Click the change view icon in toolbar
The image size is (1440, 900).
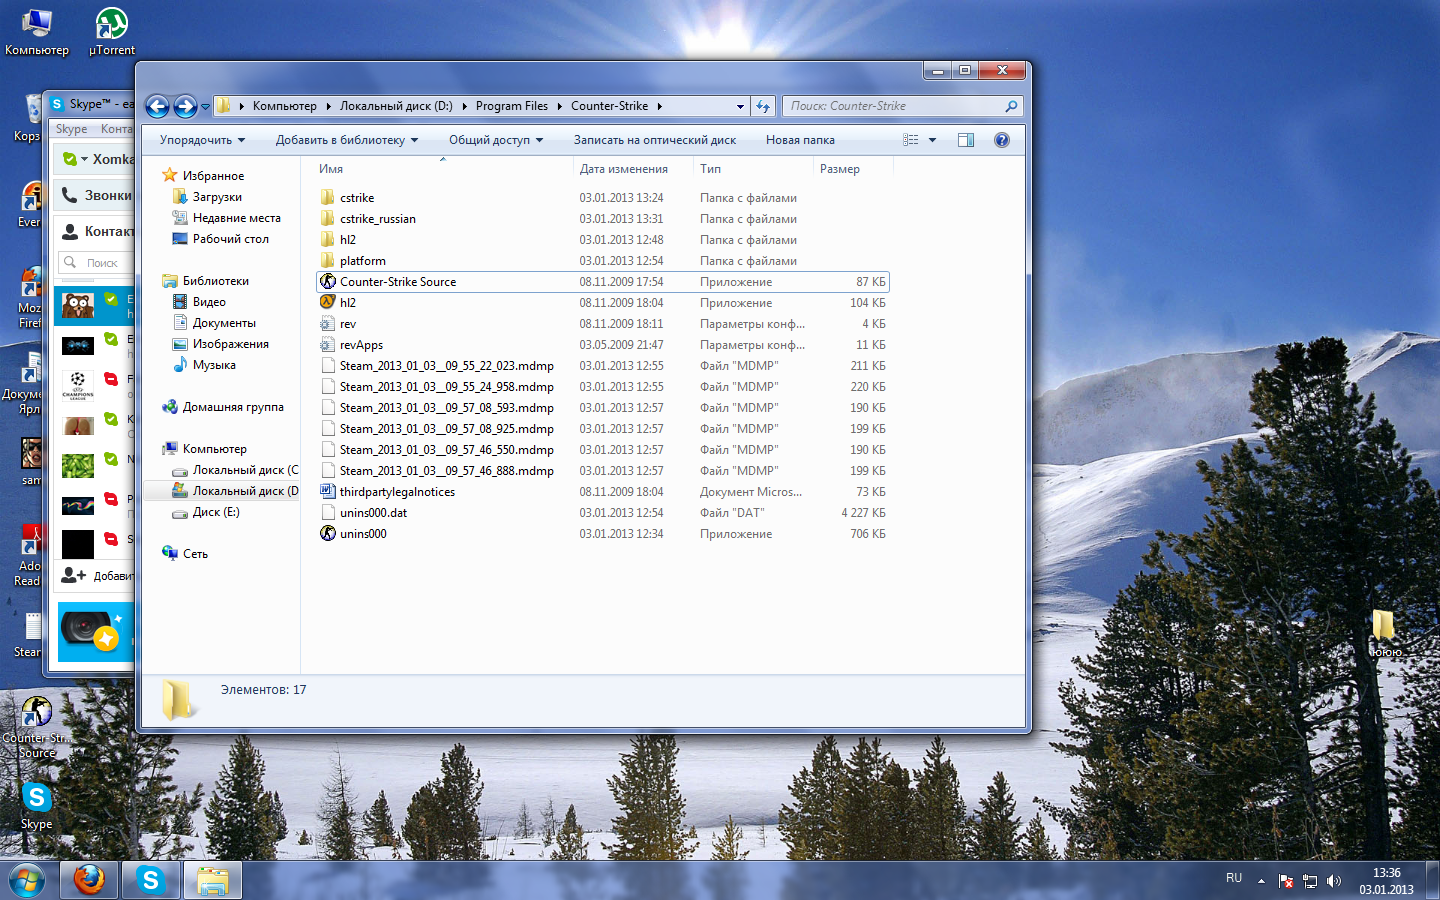pyautogui.click(x=910, y=140)
